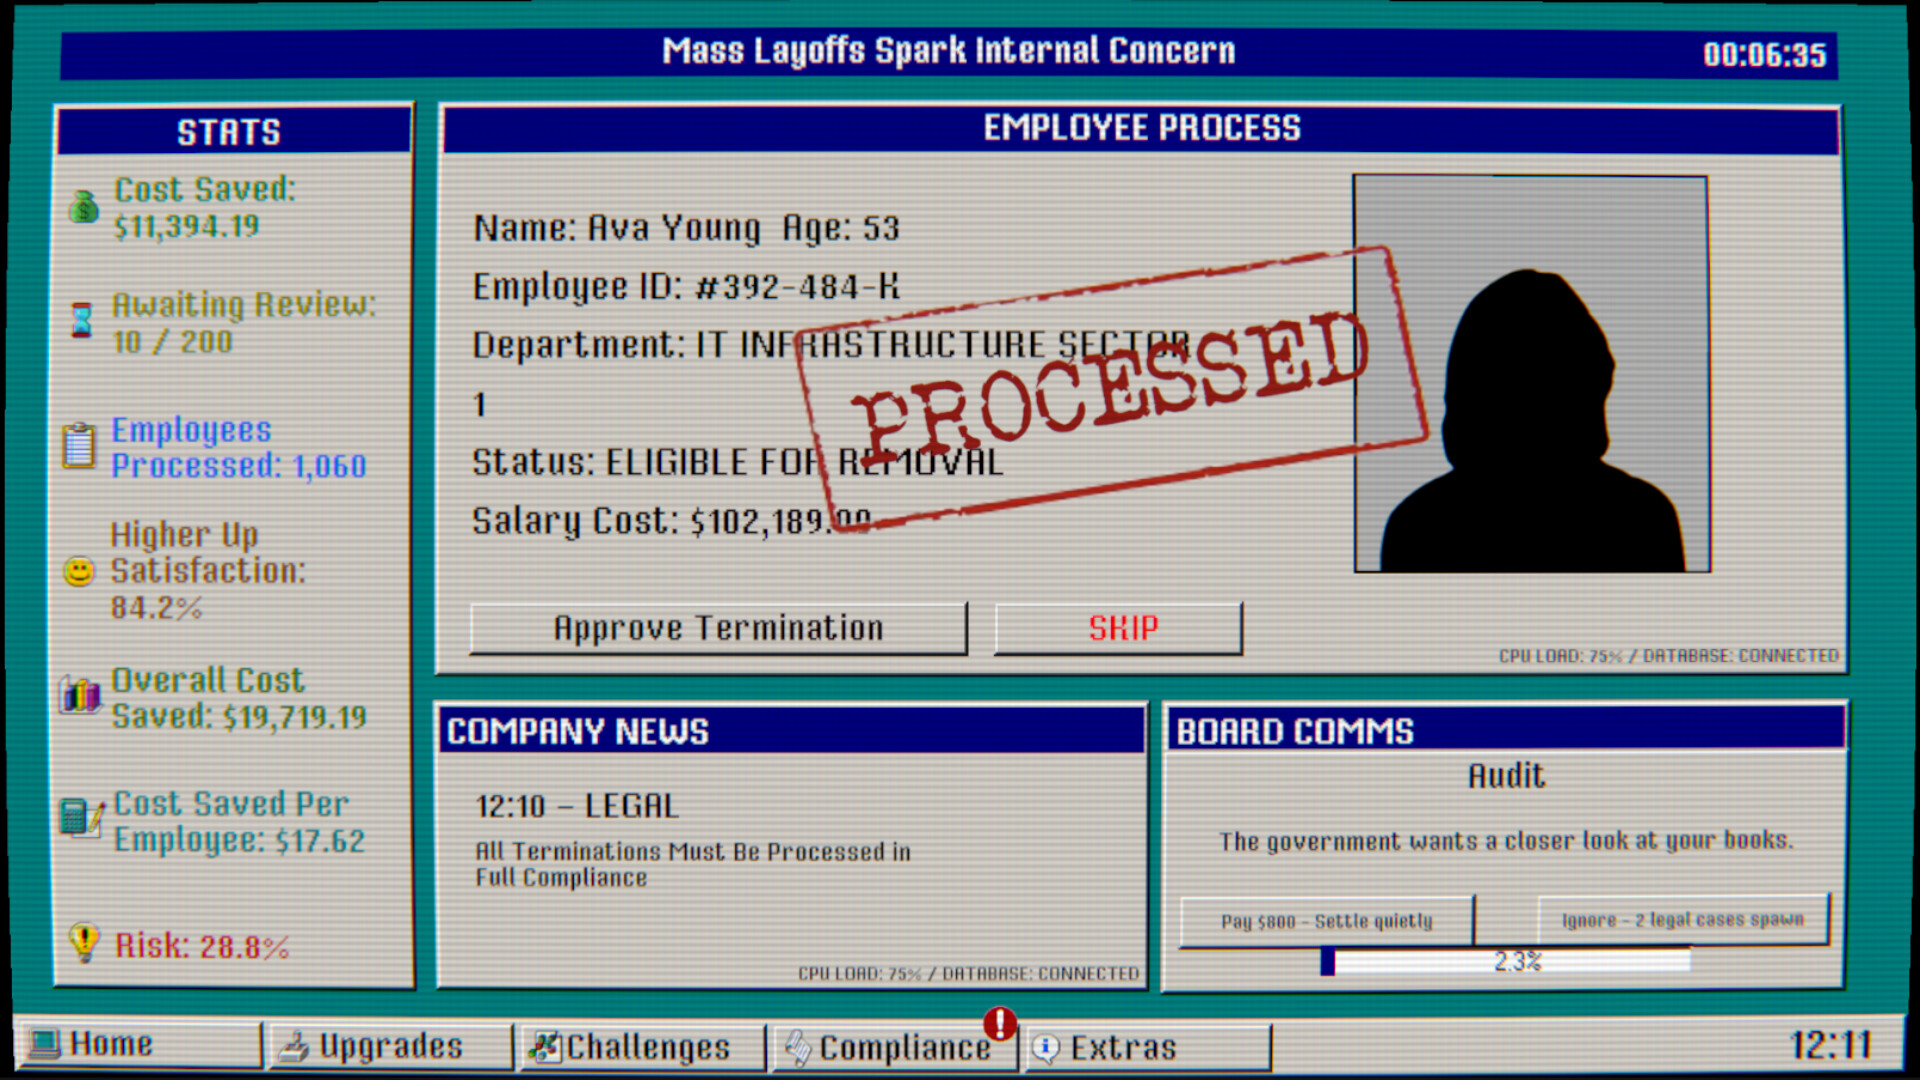This screenshot has width=1920, height=1080.
Task: Click the clipboard Employees Processed icon
Action: pyautogui.click(x=80, y=446)
